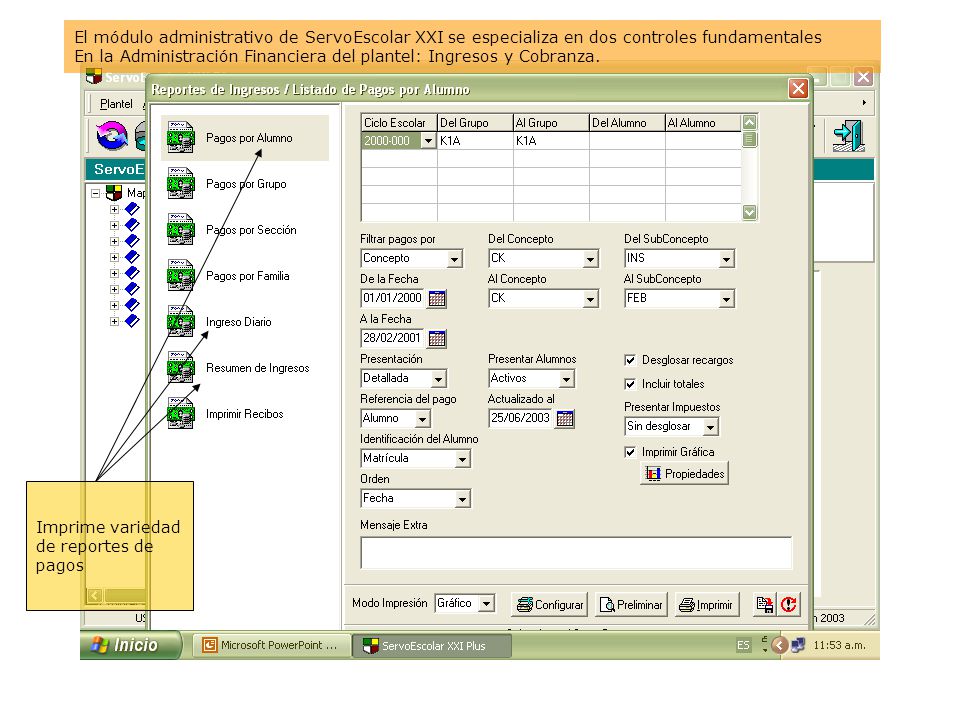Screen dimensions: 960x720
Task: Click the tray arrow icon to show hidden icons
Action: point(779,645)
